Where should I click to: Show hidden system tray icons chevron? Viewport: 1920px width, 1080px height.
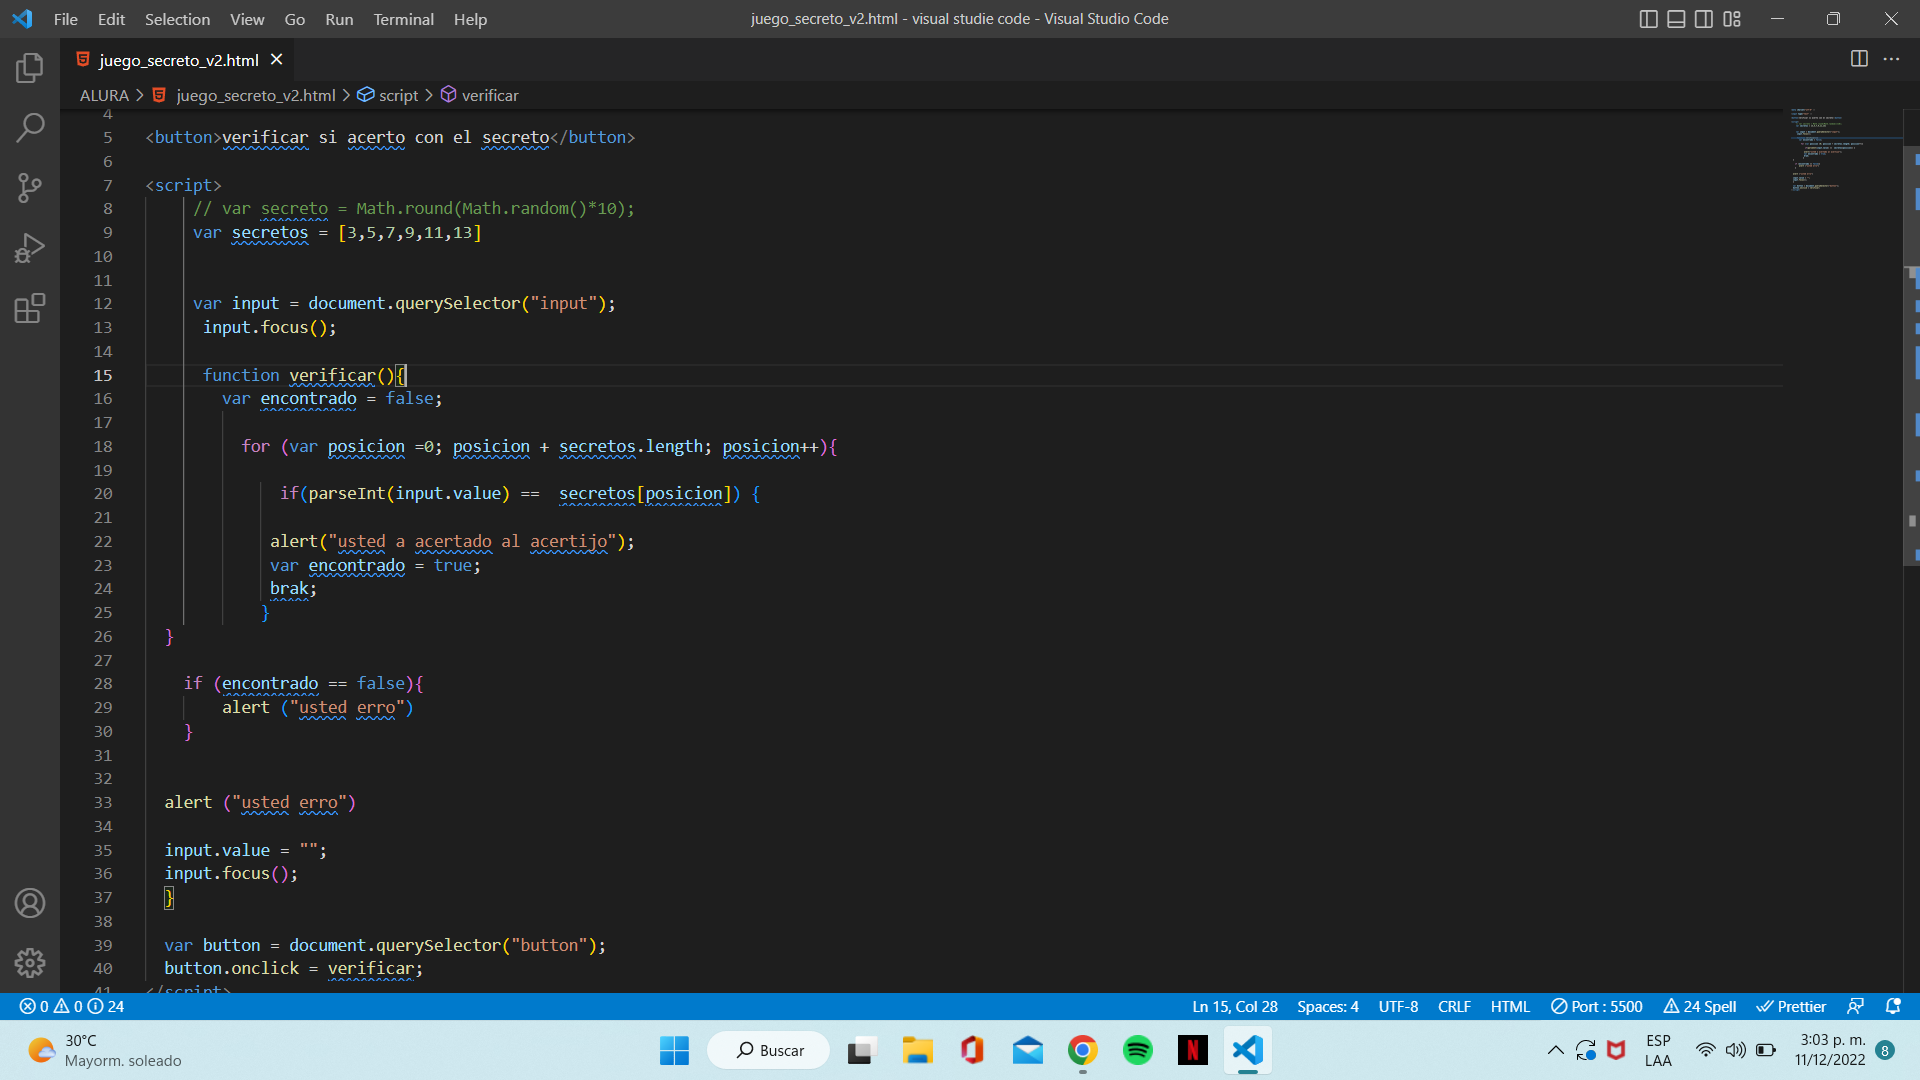coord(1556,1050)
